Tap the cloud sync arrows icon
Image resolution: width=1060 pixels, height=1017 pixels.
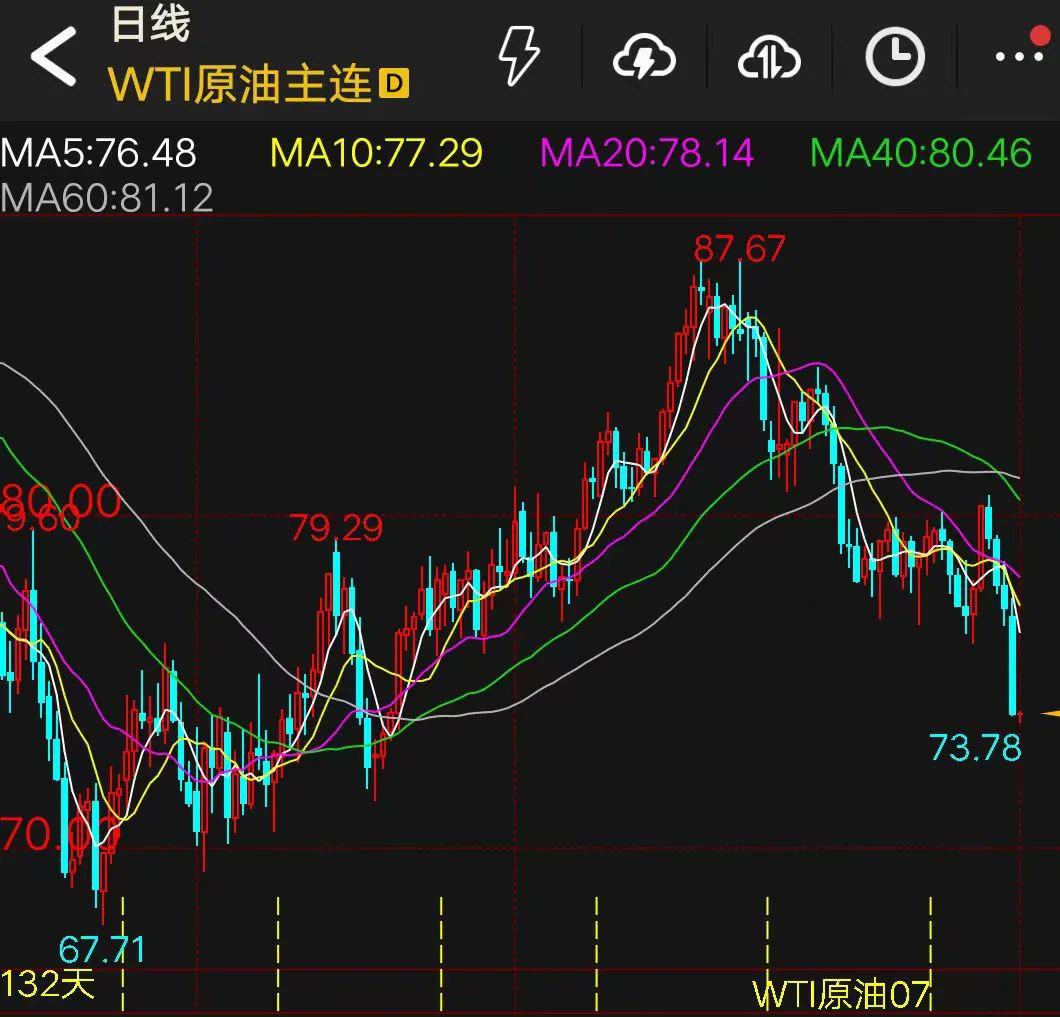(769, 57)
